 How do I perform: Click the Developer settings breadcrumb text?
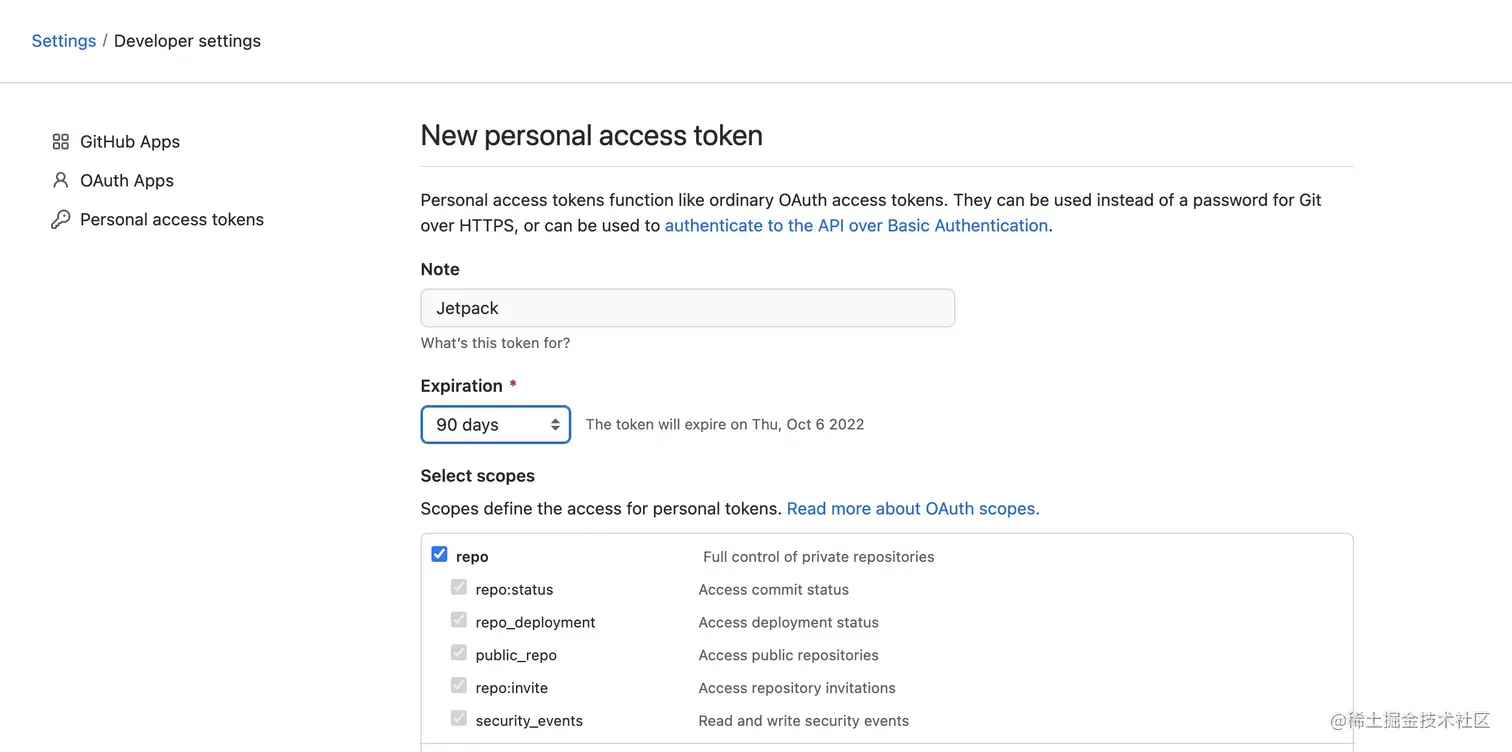[x=187, y=41]
